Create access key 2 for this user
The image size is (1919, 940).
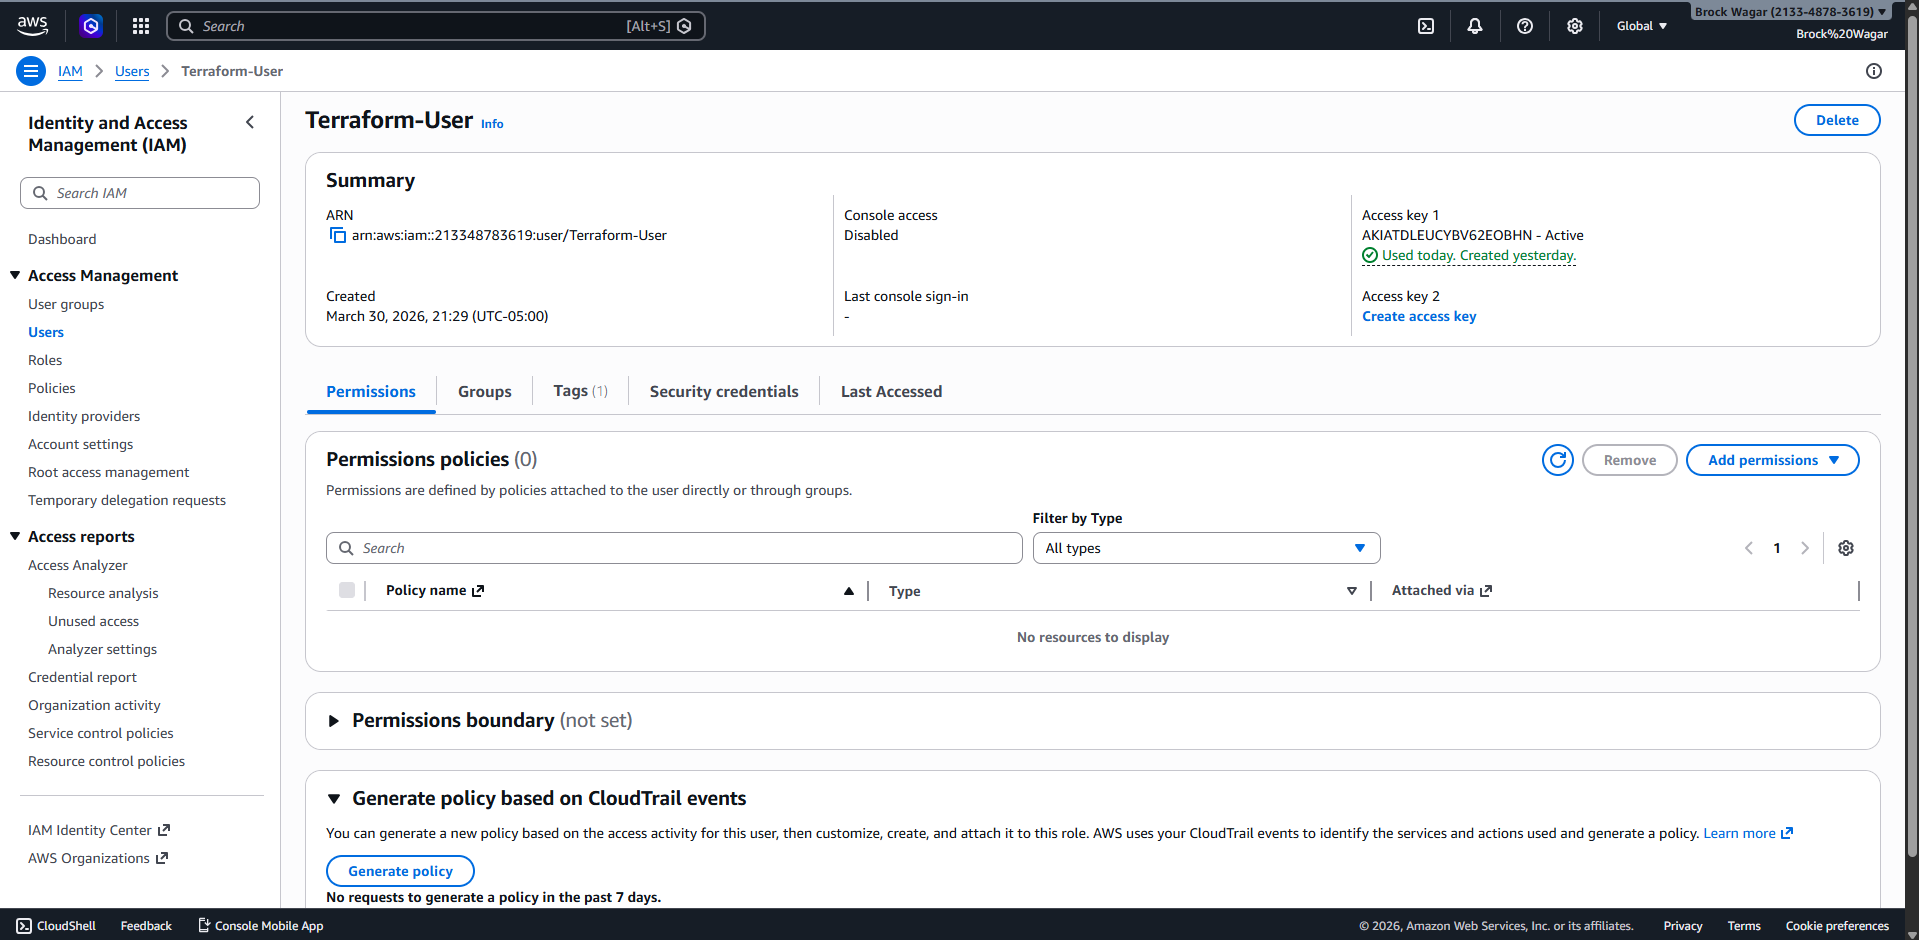(x=1418, y=316)
